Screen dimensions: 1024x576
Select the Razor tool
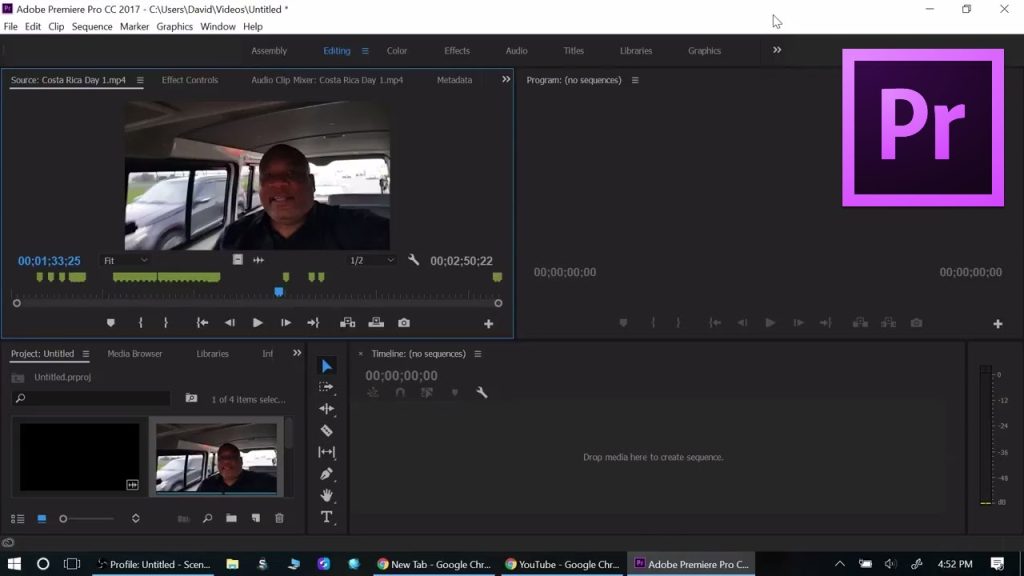[x=327, y=429]
